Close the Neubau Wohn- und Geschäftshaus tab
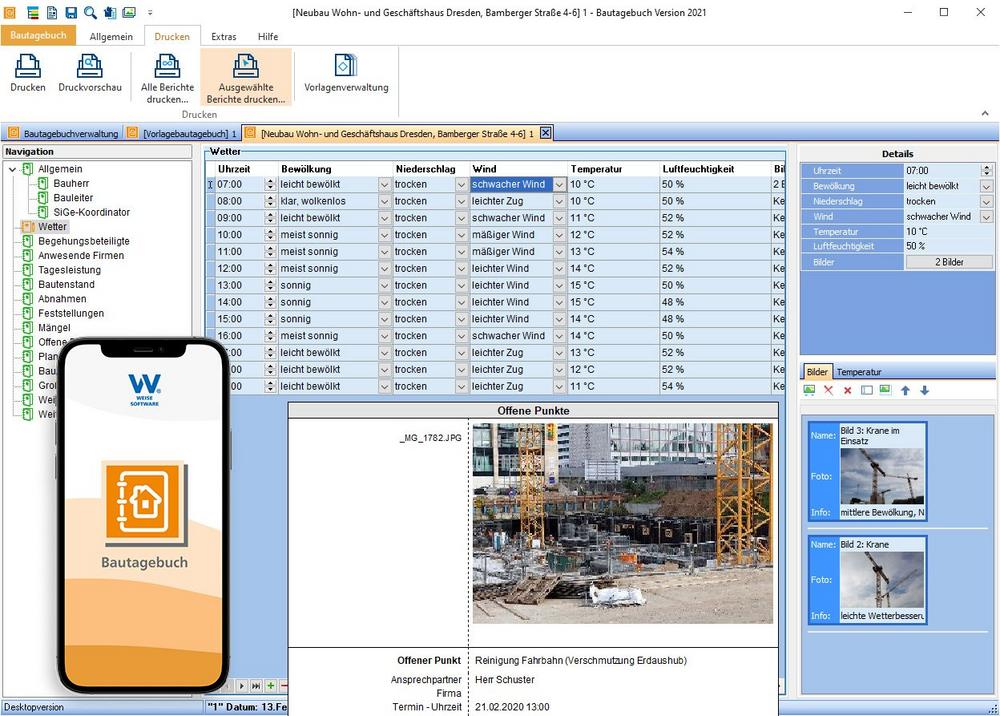 click(546, 133)
